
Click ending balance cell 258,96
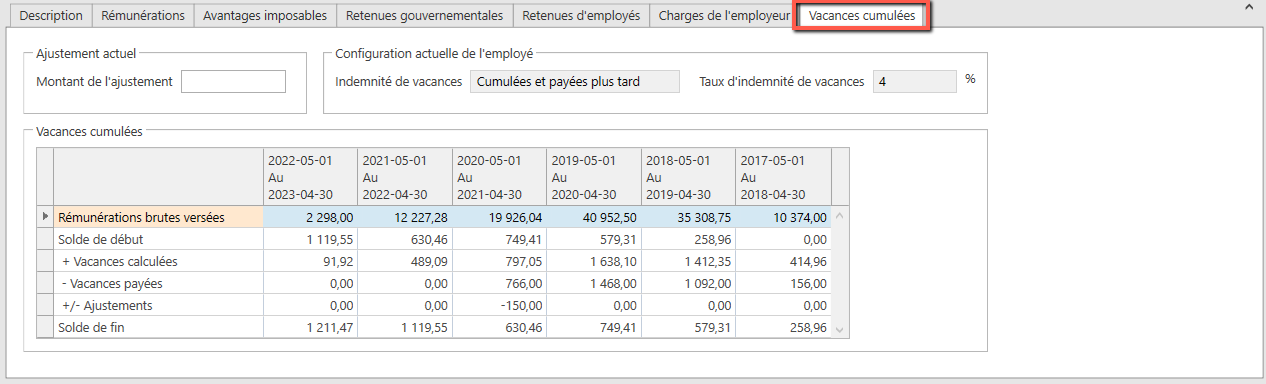(x=783, y=327)
